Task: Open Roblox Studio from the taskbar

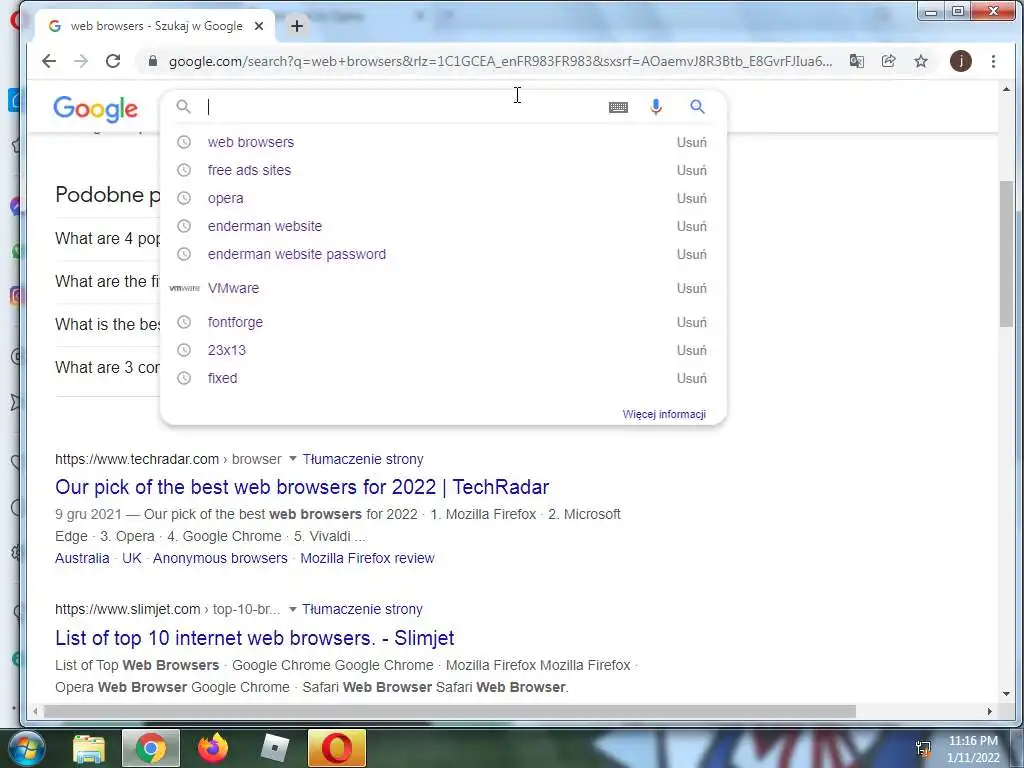Action: coord(275,749)
